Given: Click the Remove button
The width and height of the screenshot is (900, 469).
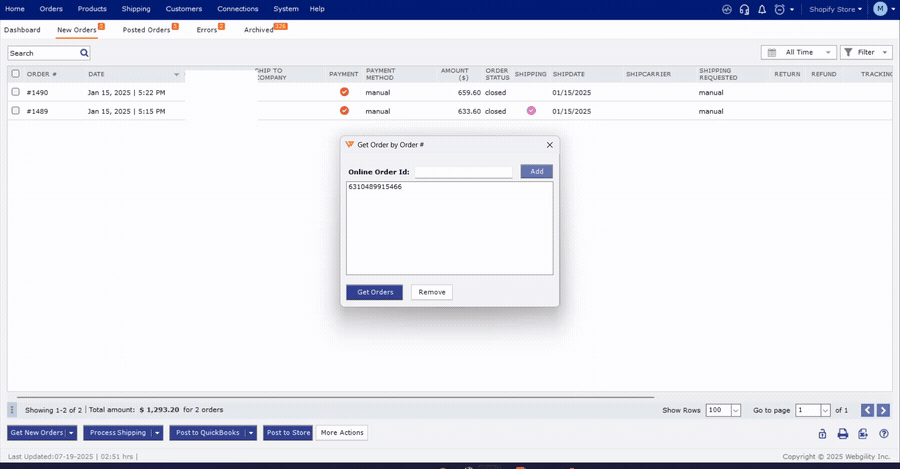Looking at the screenshot, I should click(x=432, y=292).
